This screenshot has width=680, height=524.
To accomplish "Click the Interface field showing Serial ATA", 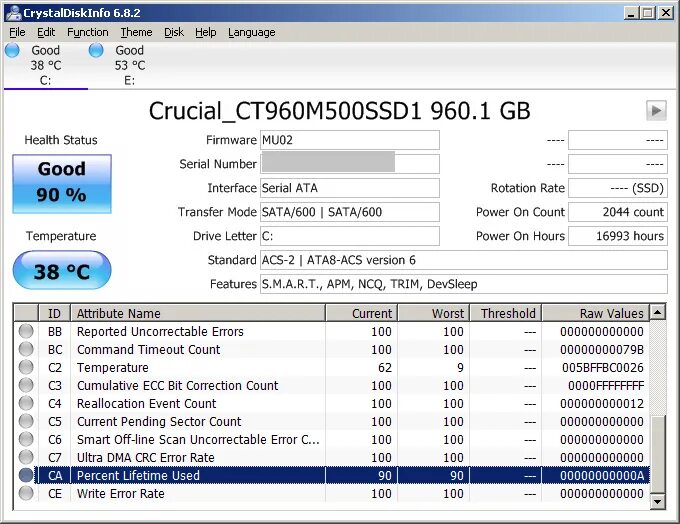I will pyautogui.click(x=350, y=188).
